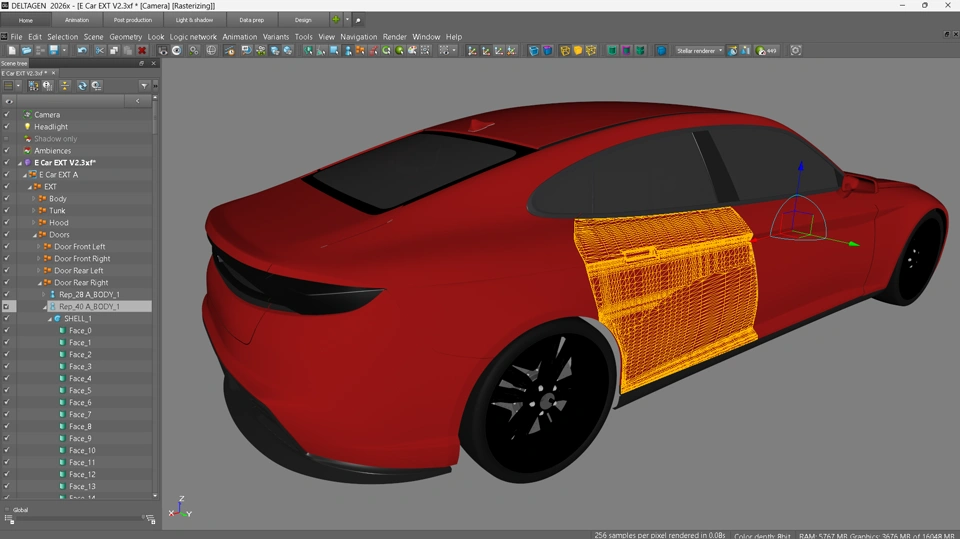Click the light blue open cube icon
The image size is (960, 539).
533,51
